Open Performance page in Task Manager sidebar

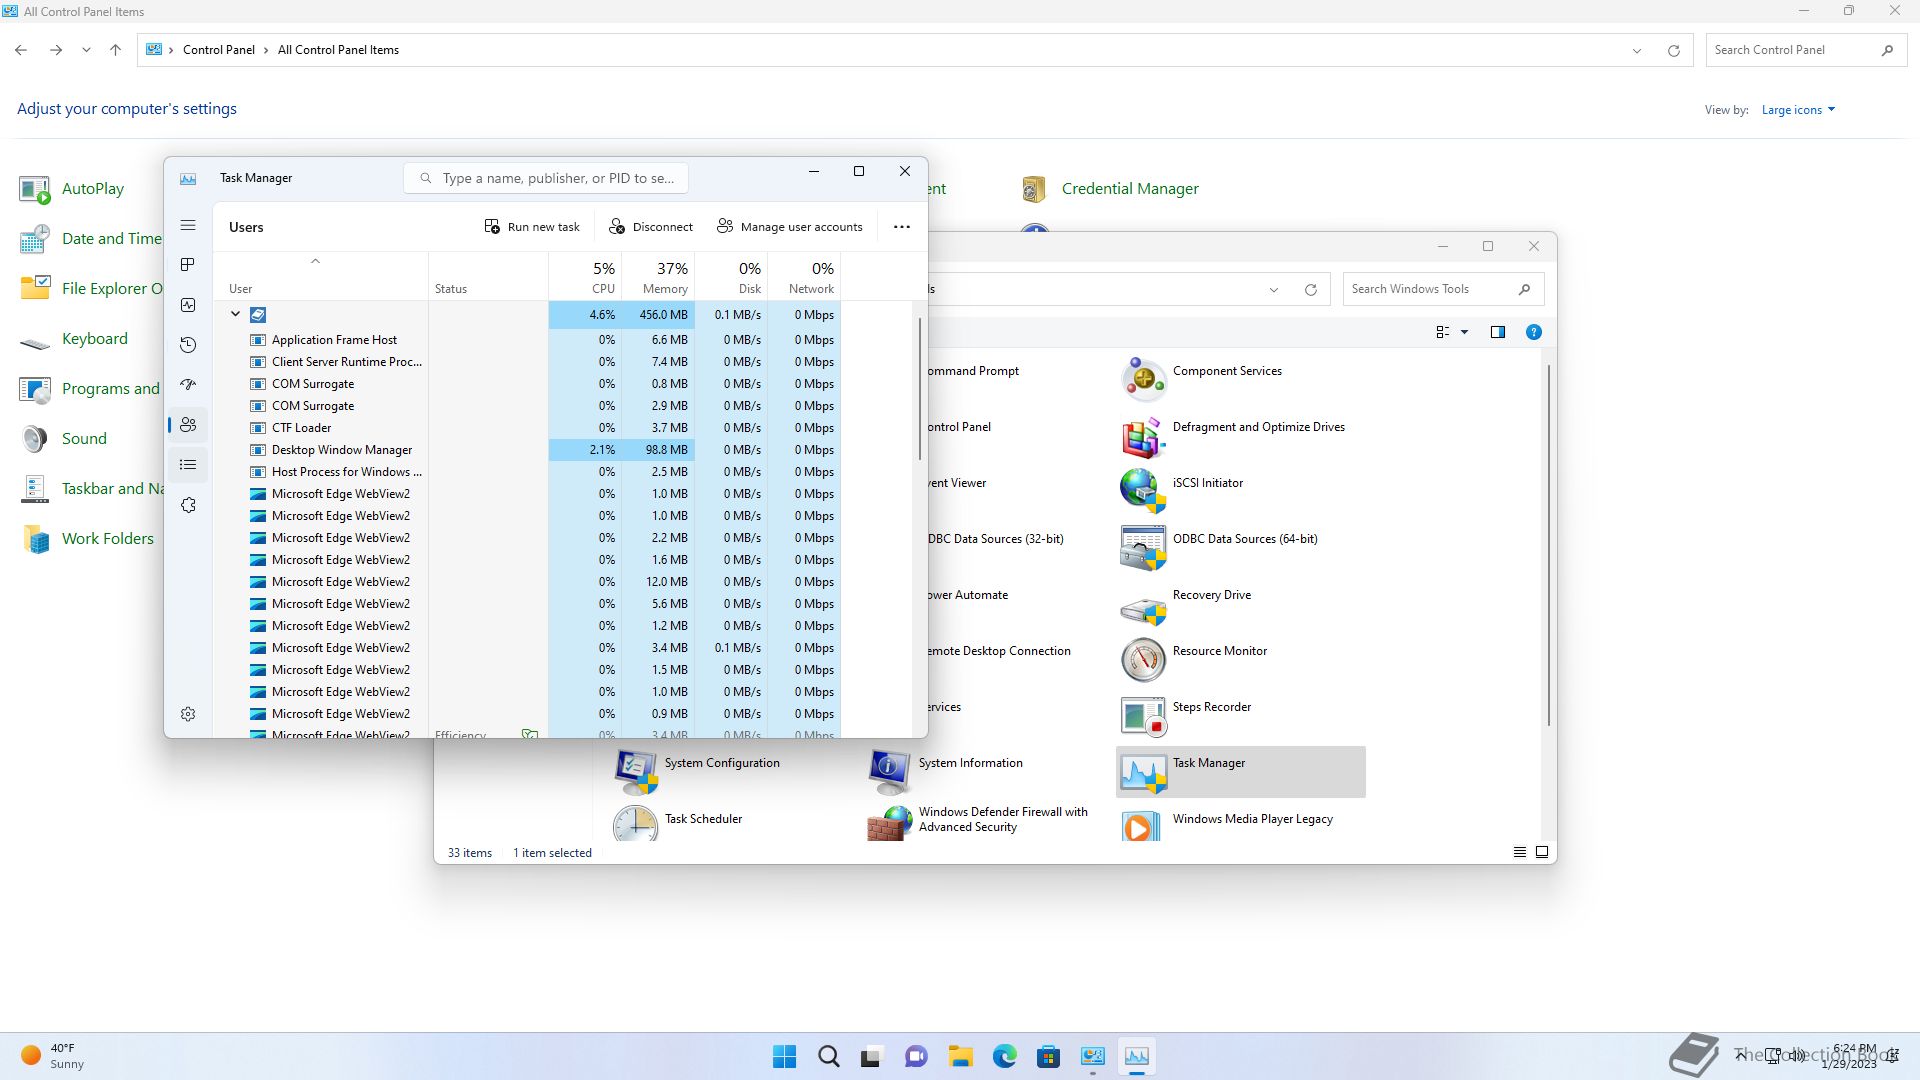188,305
